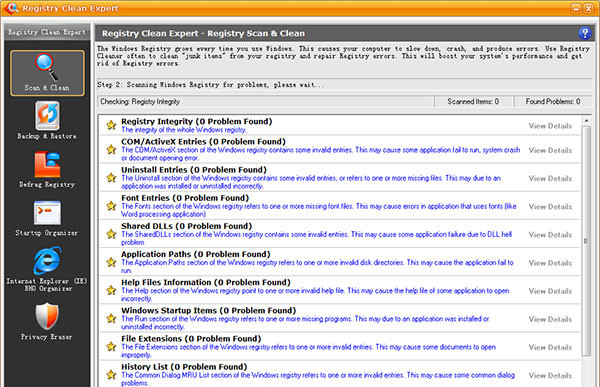Screen dimensions: 600x387
Task: Click the star icon beside Application Paths
Action: pyautogui.click(x=111, y=262)
